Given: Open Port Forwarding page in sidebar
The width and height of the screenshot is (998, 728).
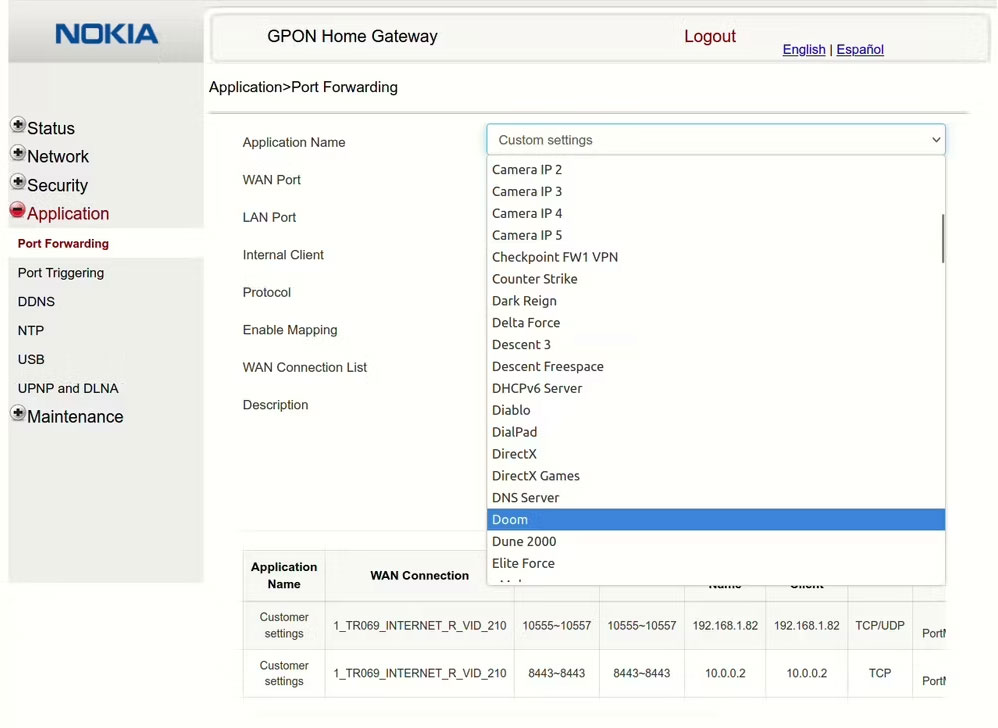Looking at the screenshot, I should click(63, 244).
